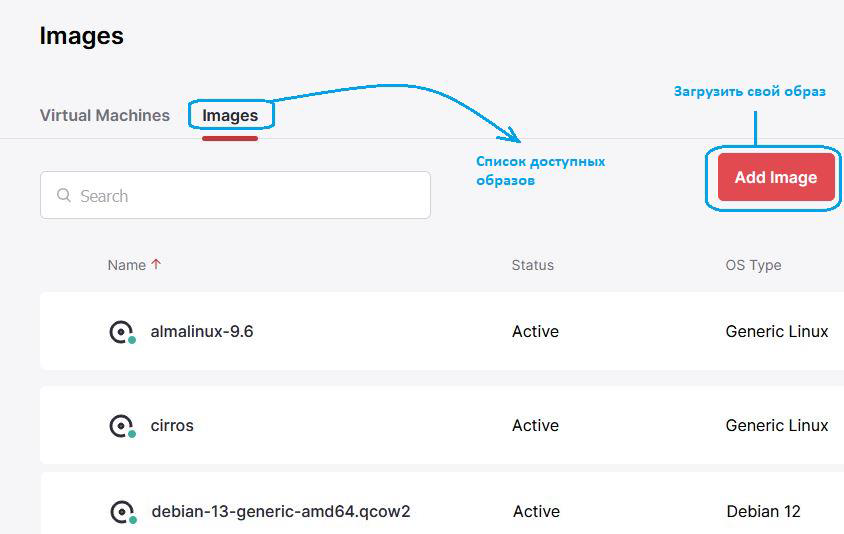Select the Images tab

(230, 115)
